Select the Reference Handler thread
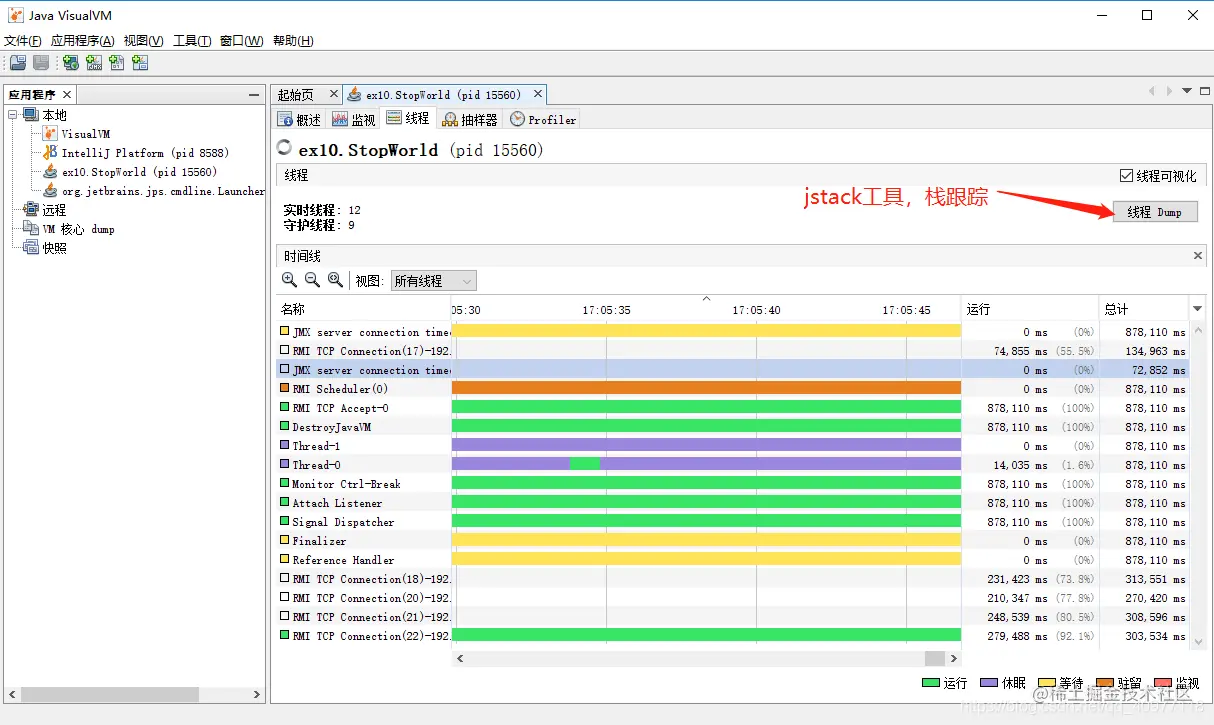 732,560
